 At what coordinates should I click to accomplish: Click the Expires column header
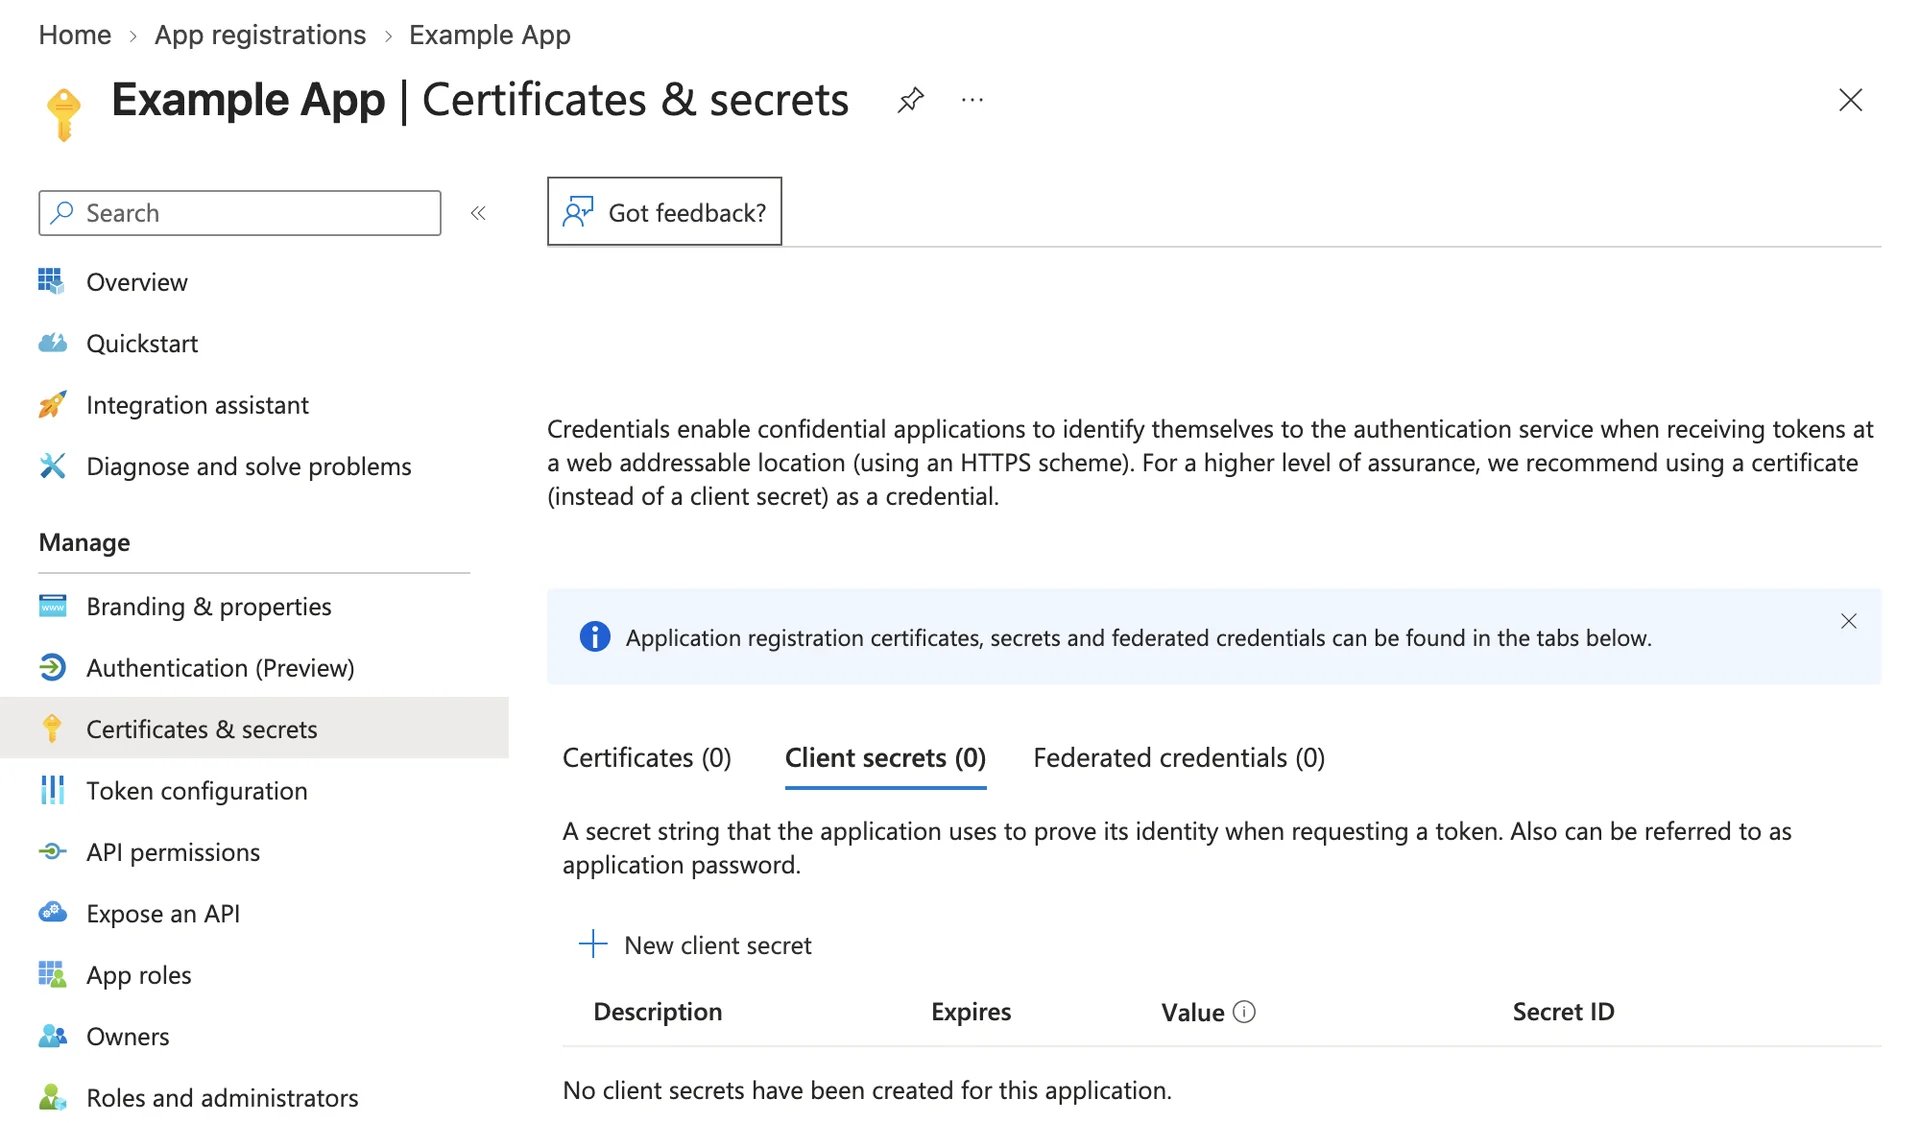pos(971,1012)
